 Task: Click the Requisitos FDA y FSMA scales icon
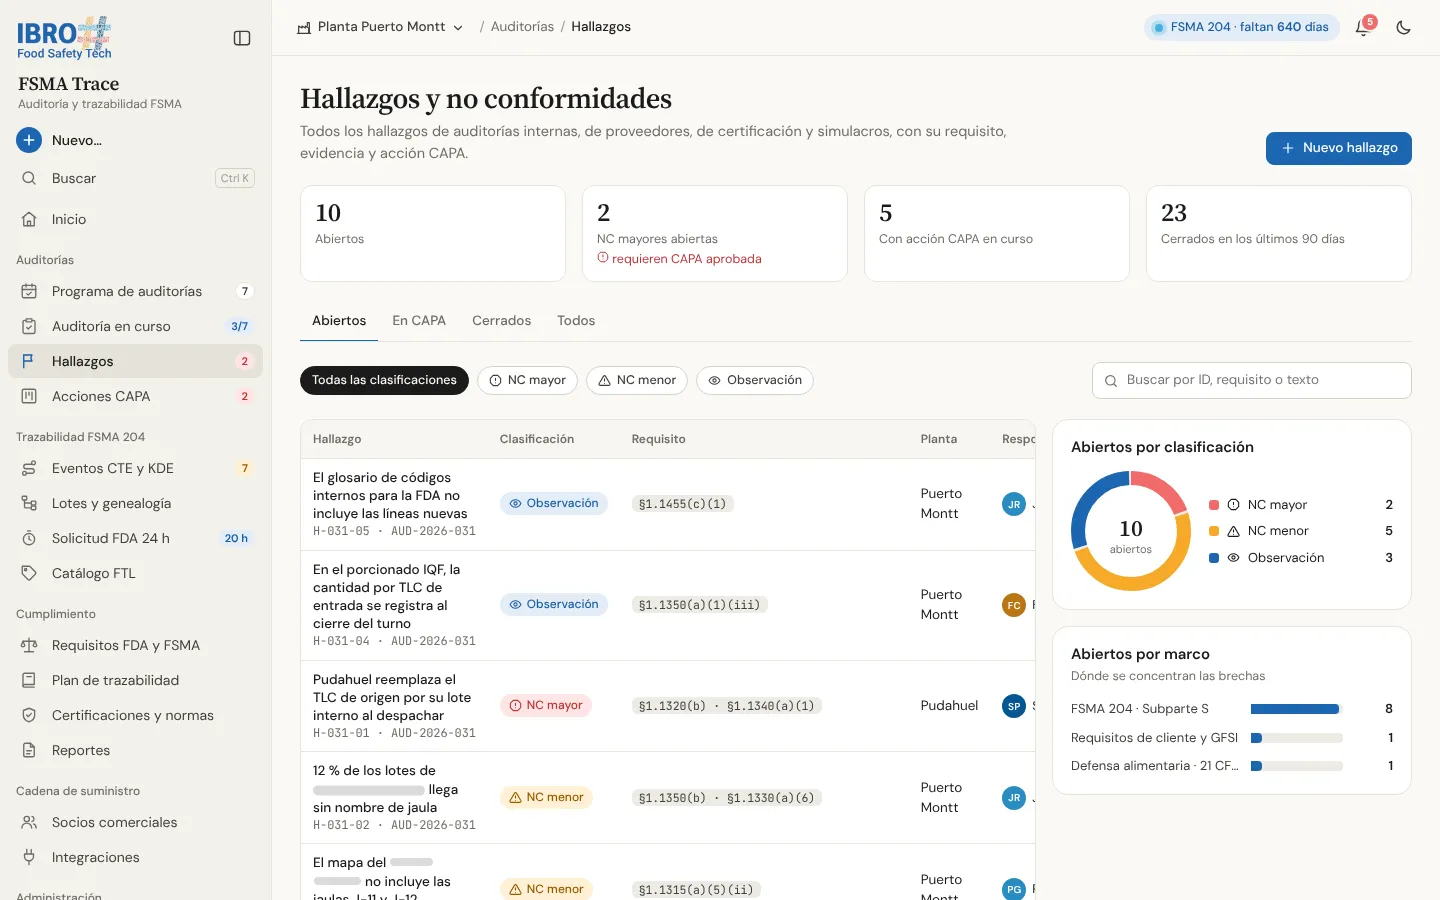[29, 645]
